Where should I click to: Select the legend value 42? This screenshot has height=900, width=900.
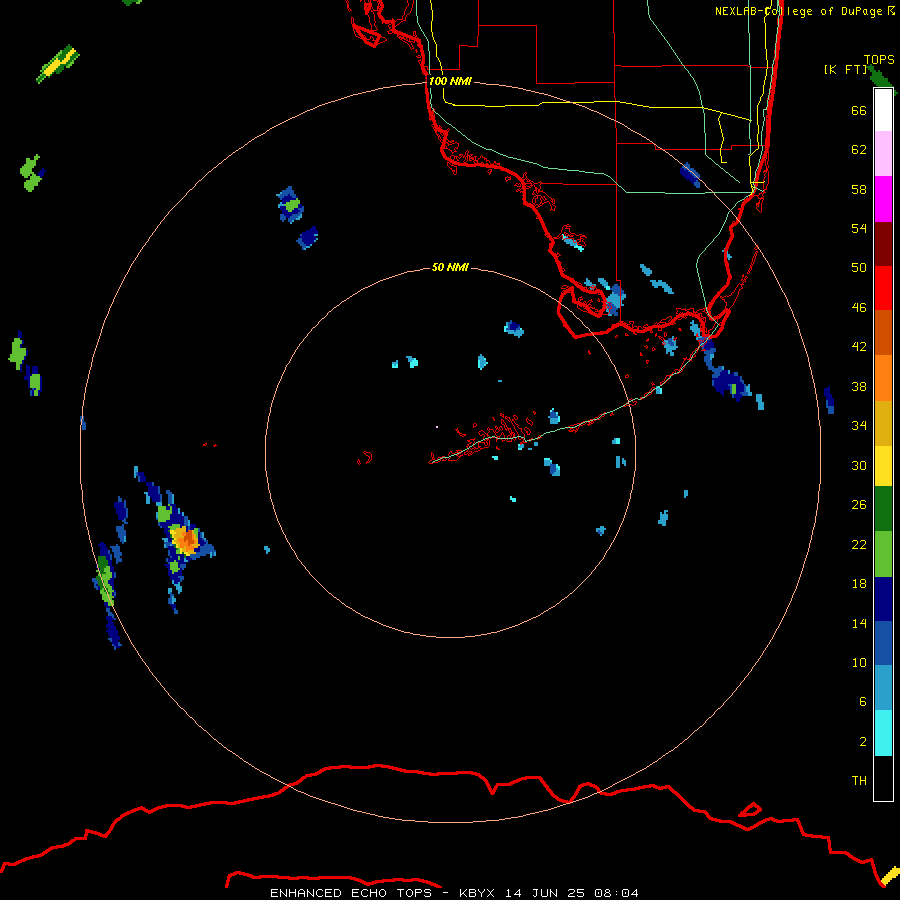tap(859, 347)
